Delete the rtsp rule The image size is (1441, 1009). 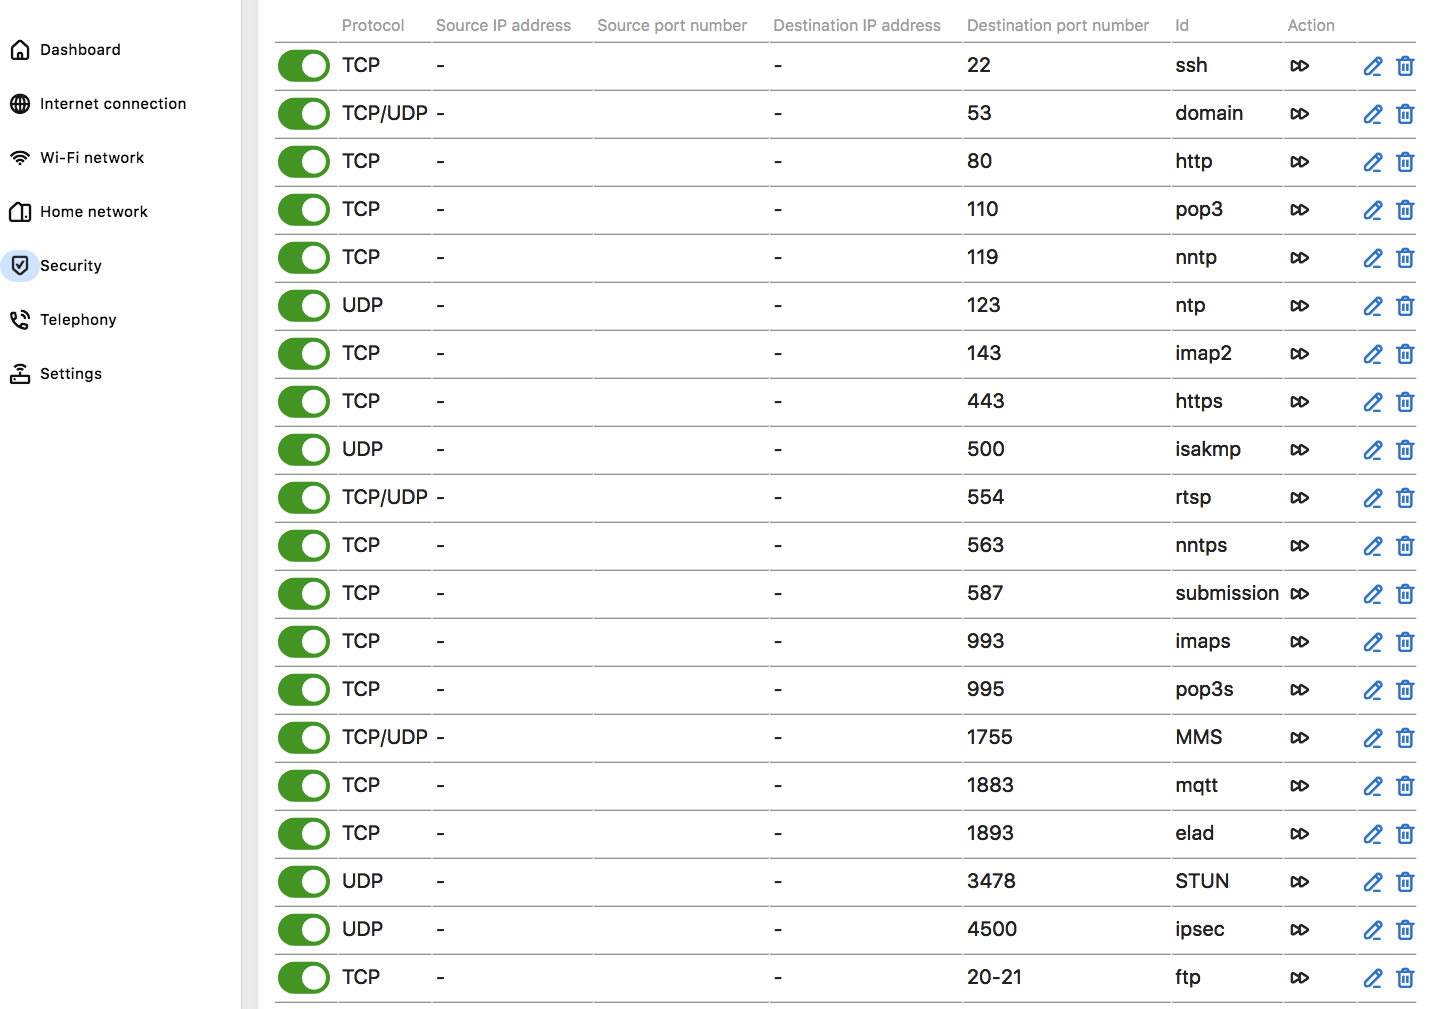[x=1405, y=498]
